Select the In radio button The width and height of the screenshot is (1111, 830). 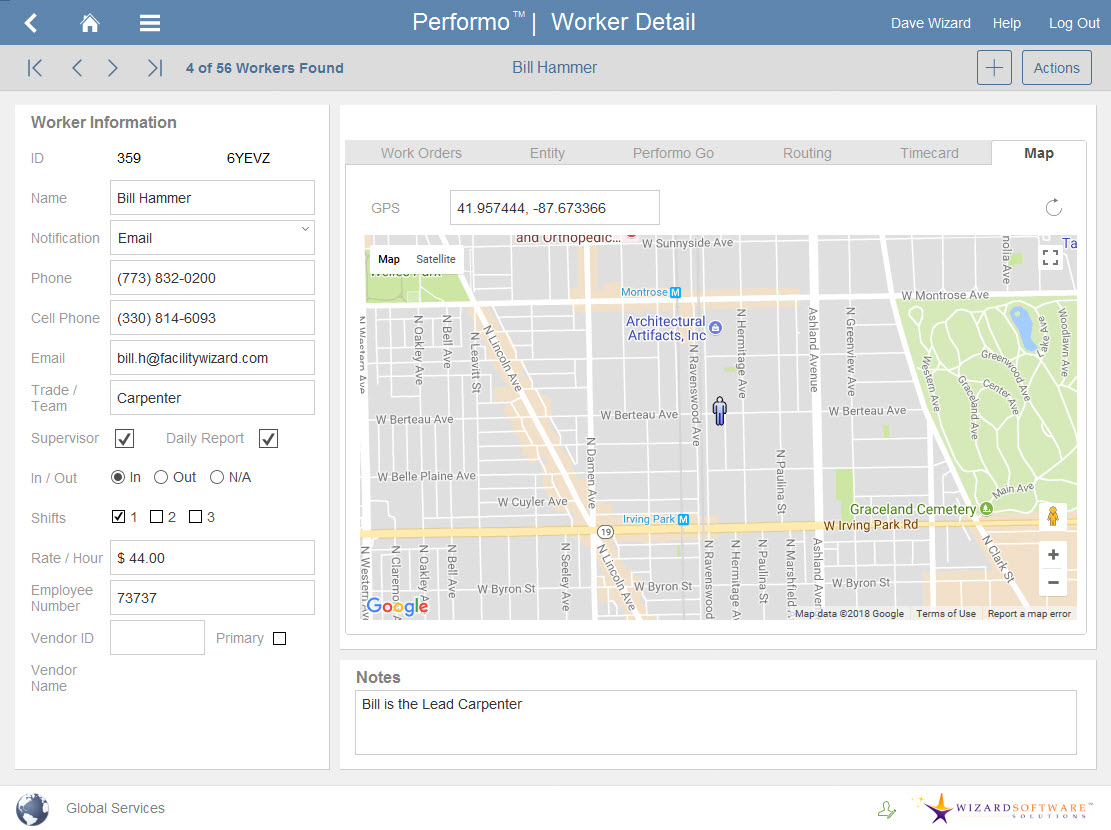118,477
